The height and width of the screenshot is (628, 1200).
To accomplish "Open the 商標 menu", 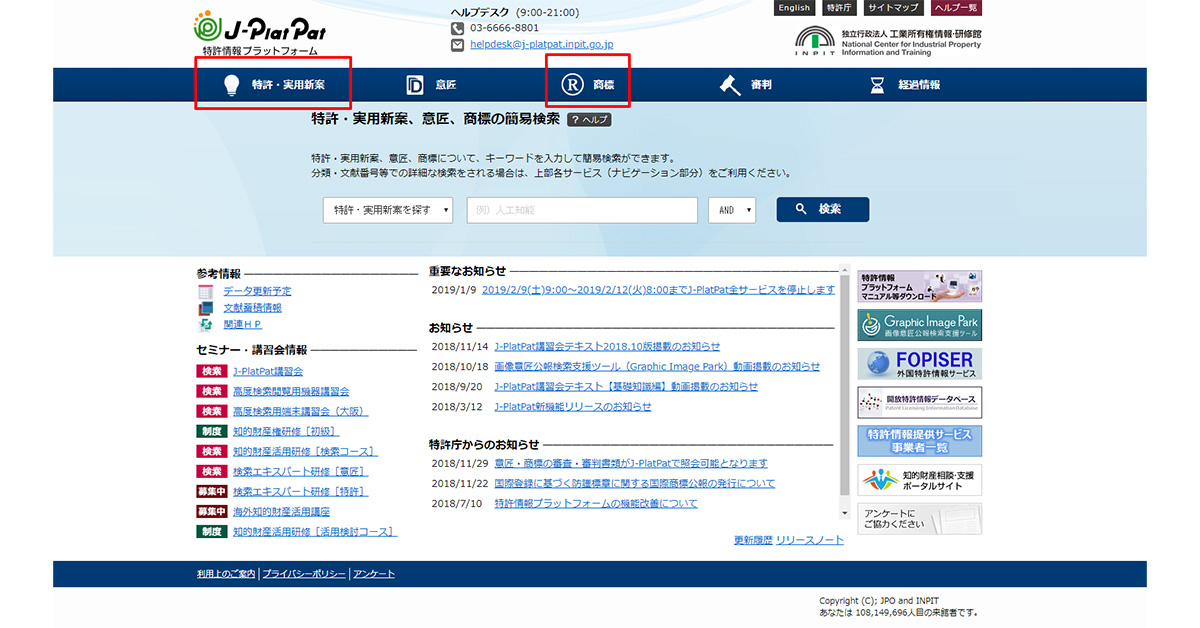I will 588,85.
